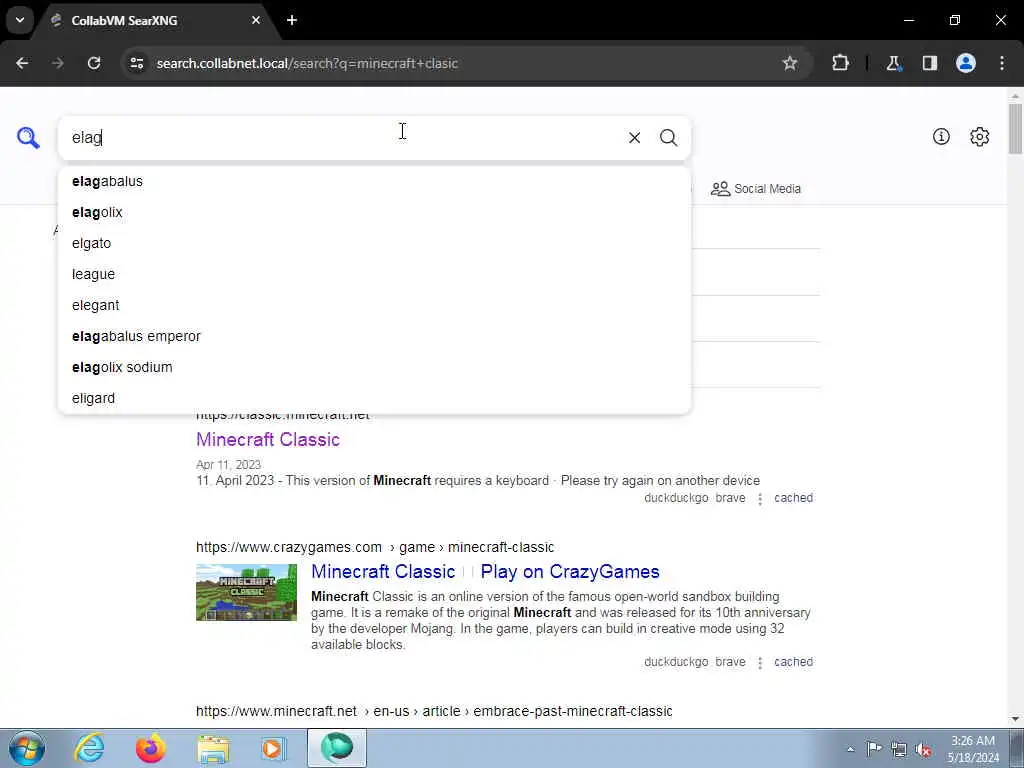This screenshot has width=1024, height=768.
Task: Open the Extensions puzzle icon
Action: (x=840, y=63)
